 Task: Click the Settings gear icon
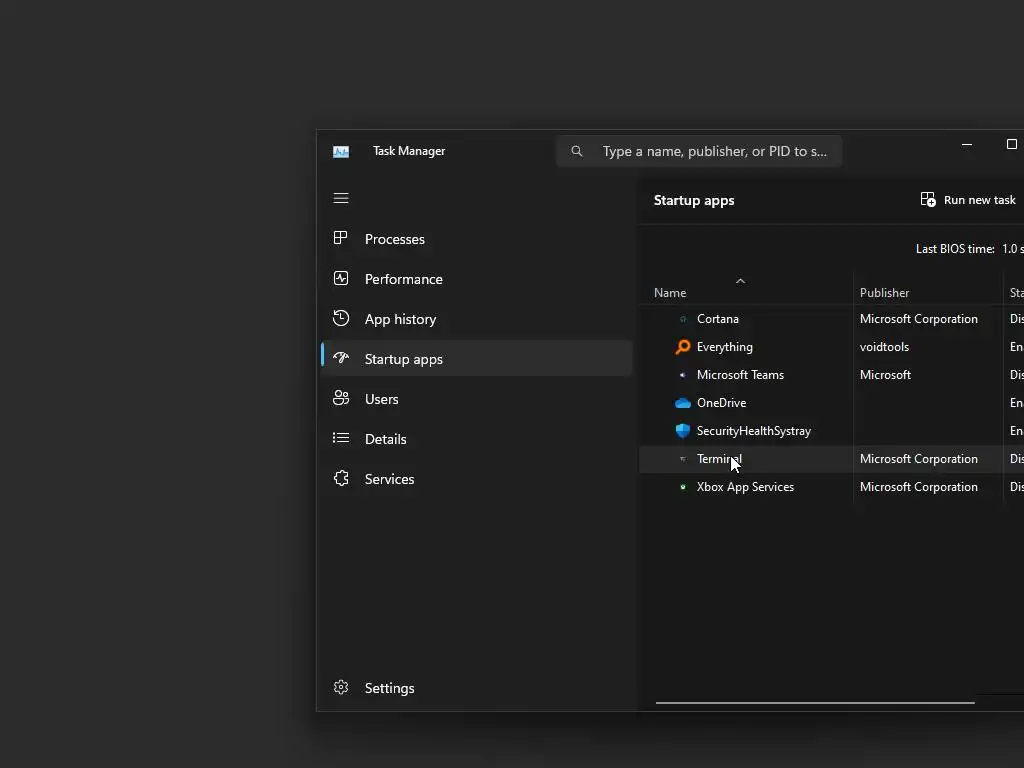(x=340, y=687)
